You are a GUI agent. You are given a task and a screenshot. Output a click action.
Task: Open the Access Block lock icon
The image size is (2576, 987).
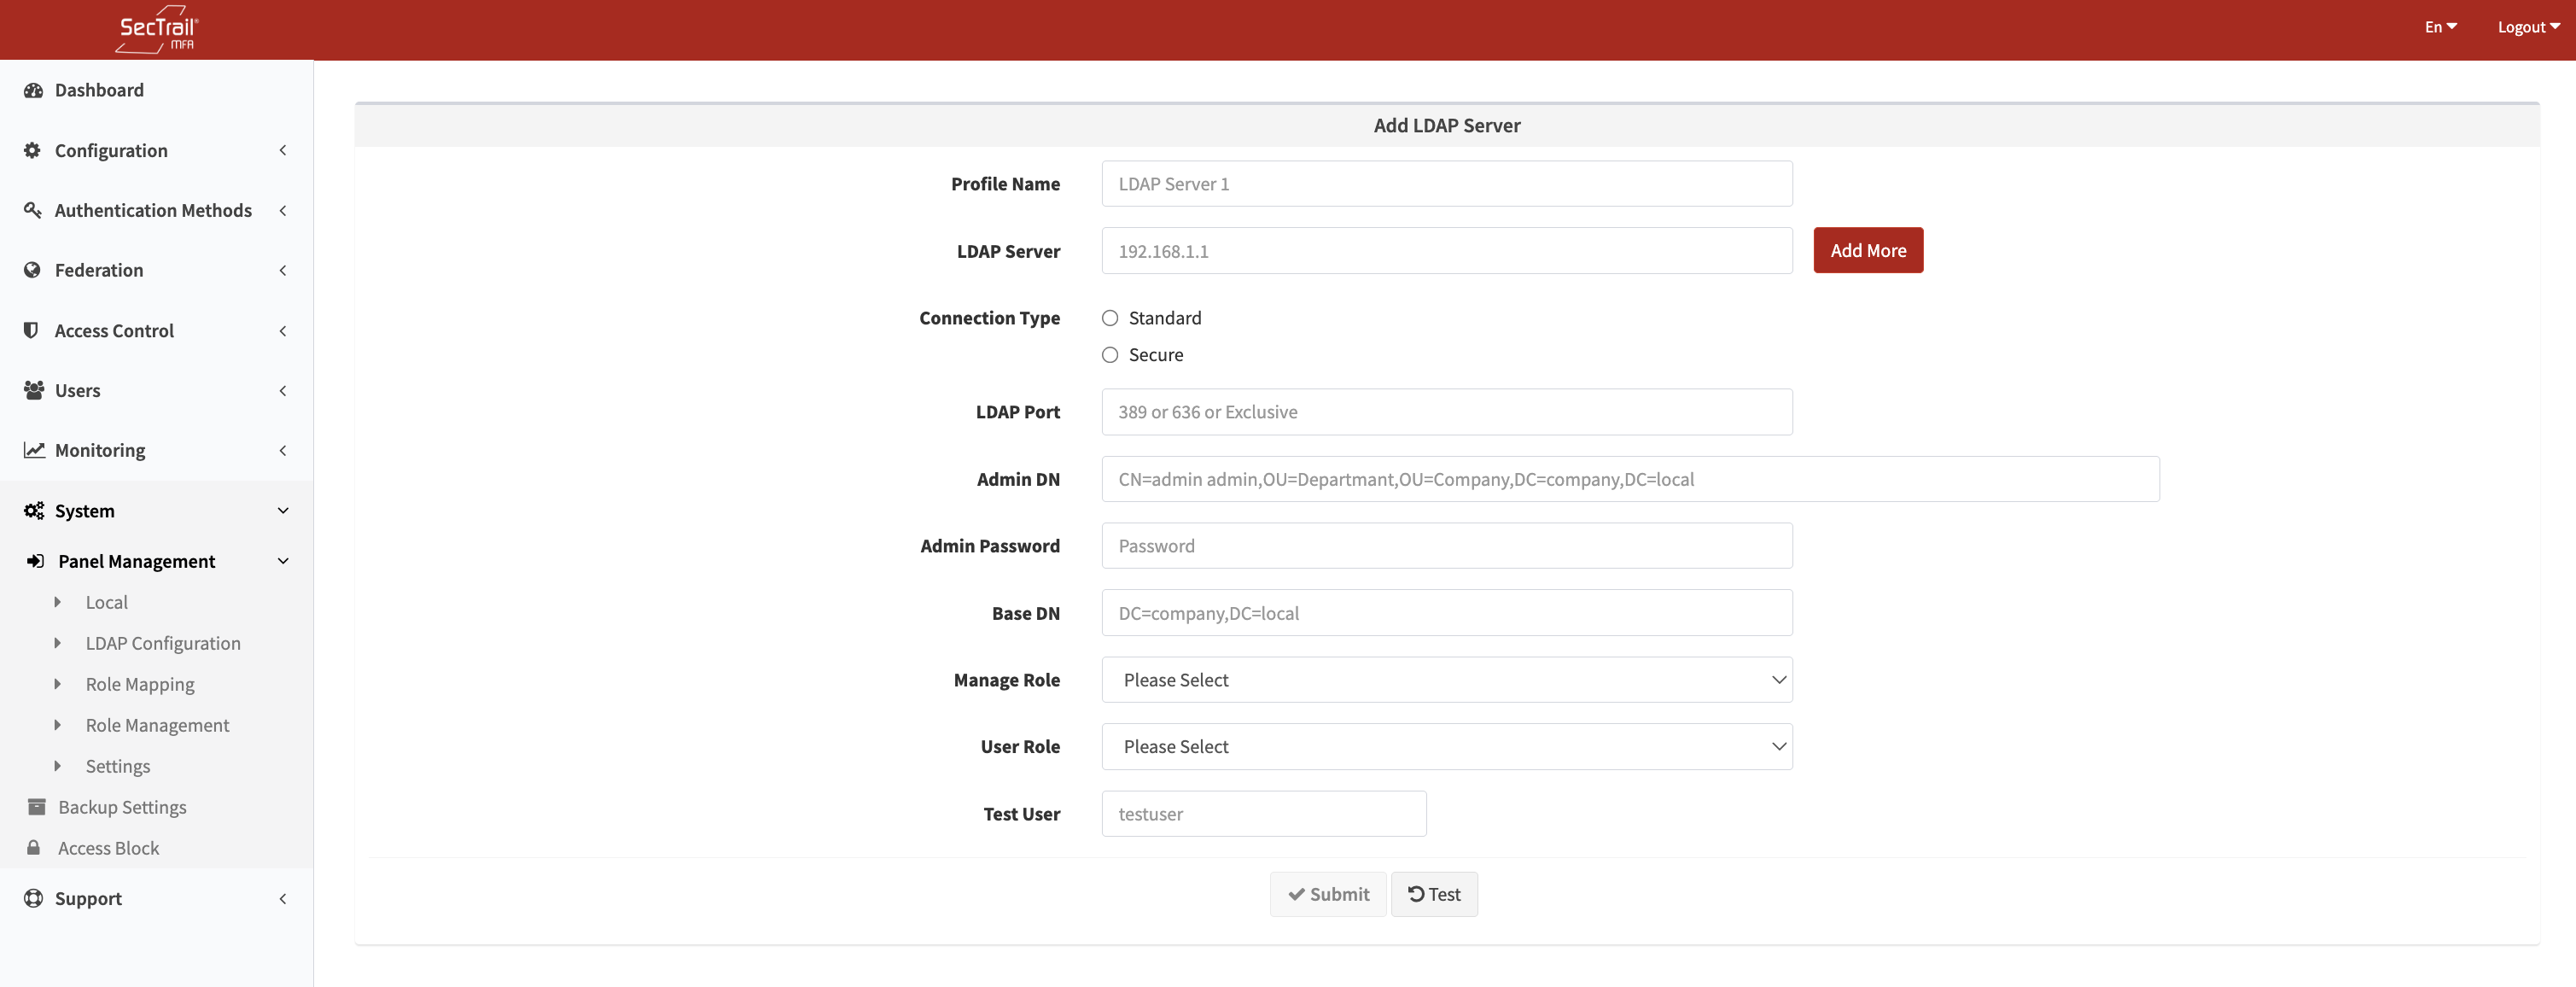tap(33, 847)
